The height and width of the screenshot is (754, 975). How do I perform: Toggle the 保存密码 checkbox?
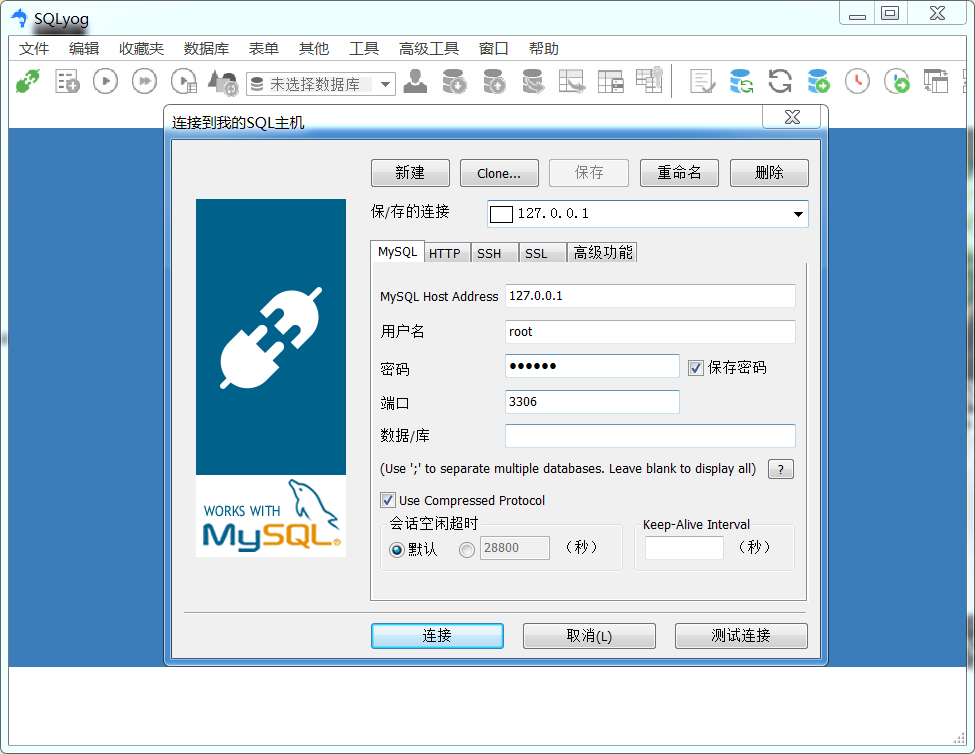click(696, 368)
